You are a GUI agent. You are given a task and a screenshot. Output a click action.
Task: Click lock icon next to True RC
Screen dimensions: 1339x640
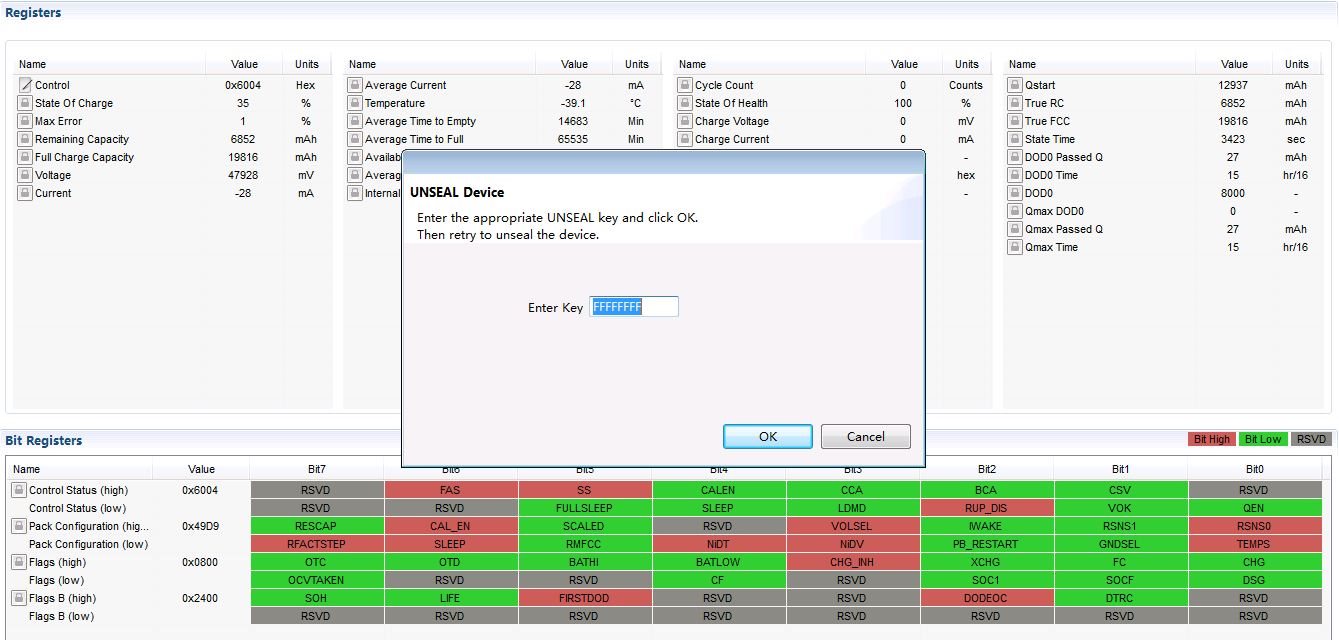(1015, 103)
